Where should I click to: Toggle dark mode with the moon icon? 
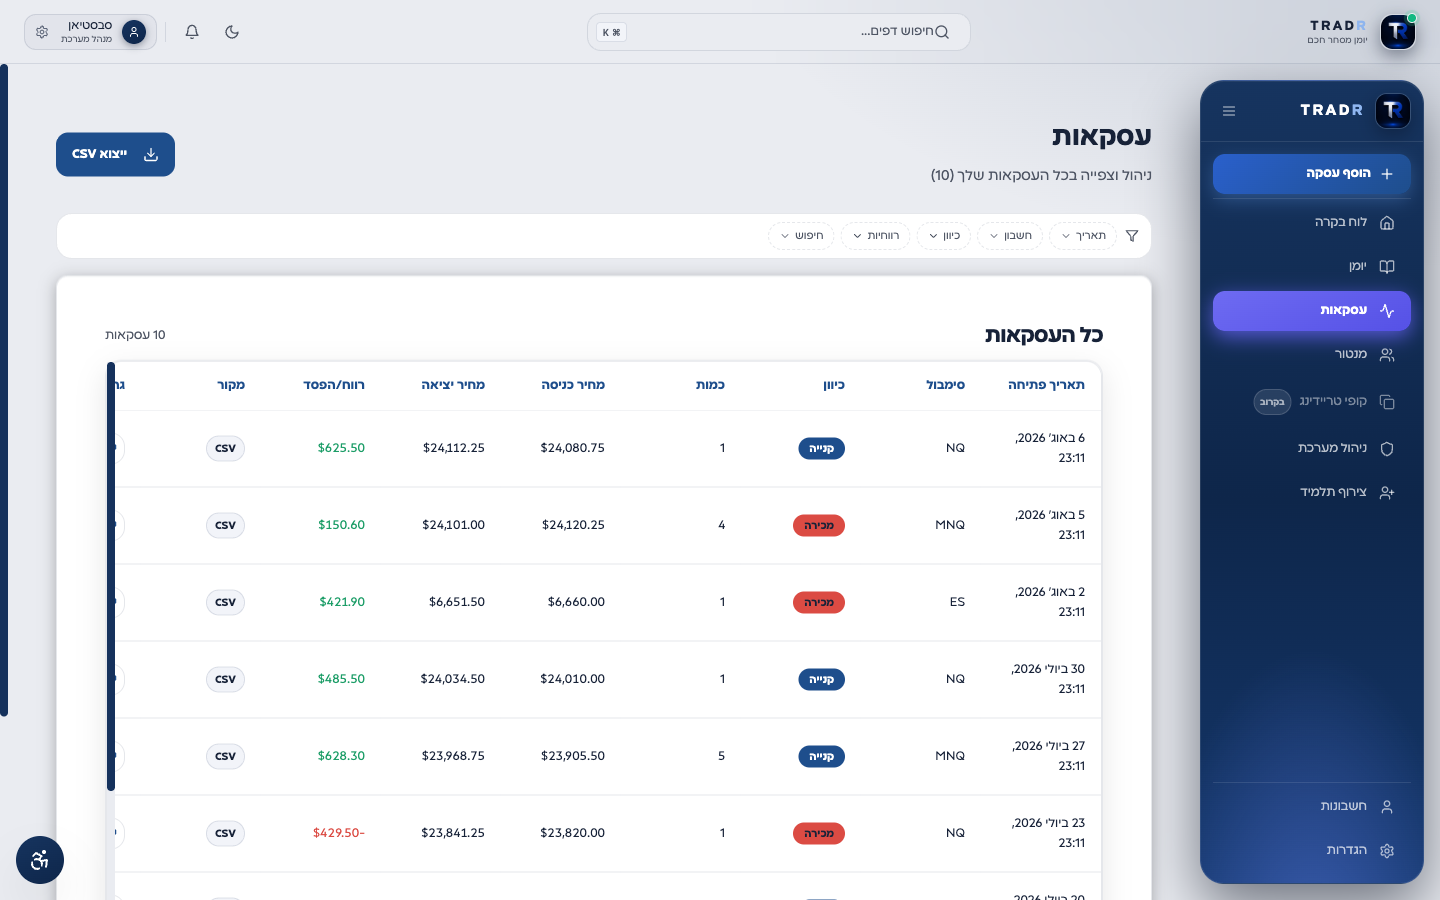(x=232, y=32)
